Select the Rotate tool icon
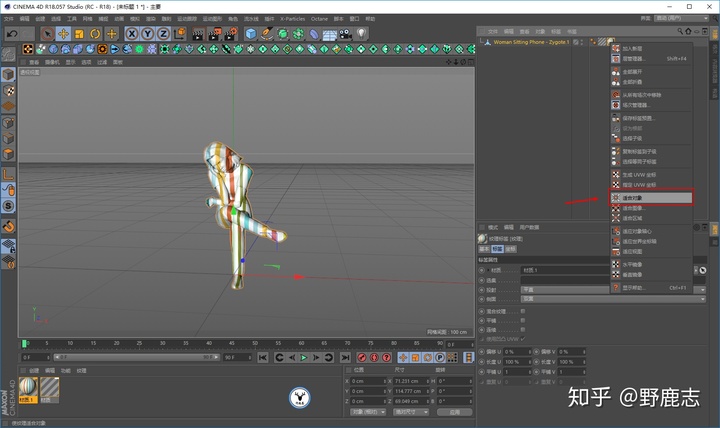Screen dimensions: 720x428 click(95, 34)
